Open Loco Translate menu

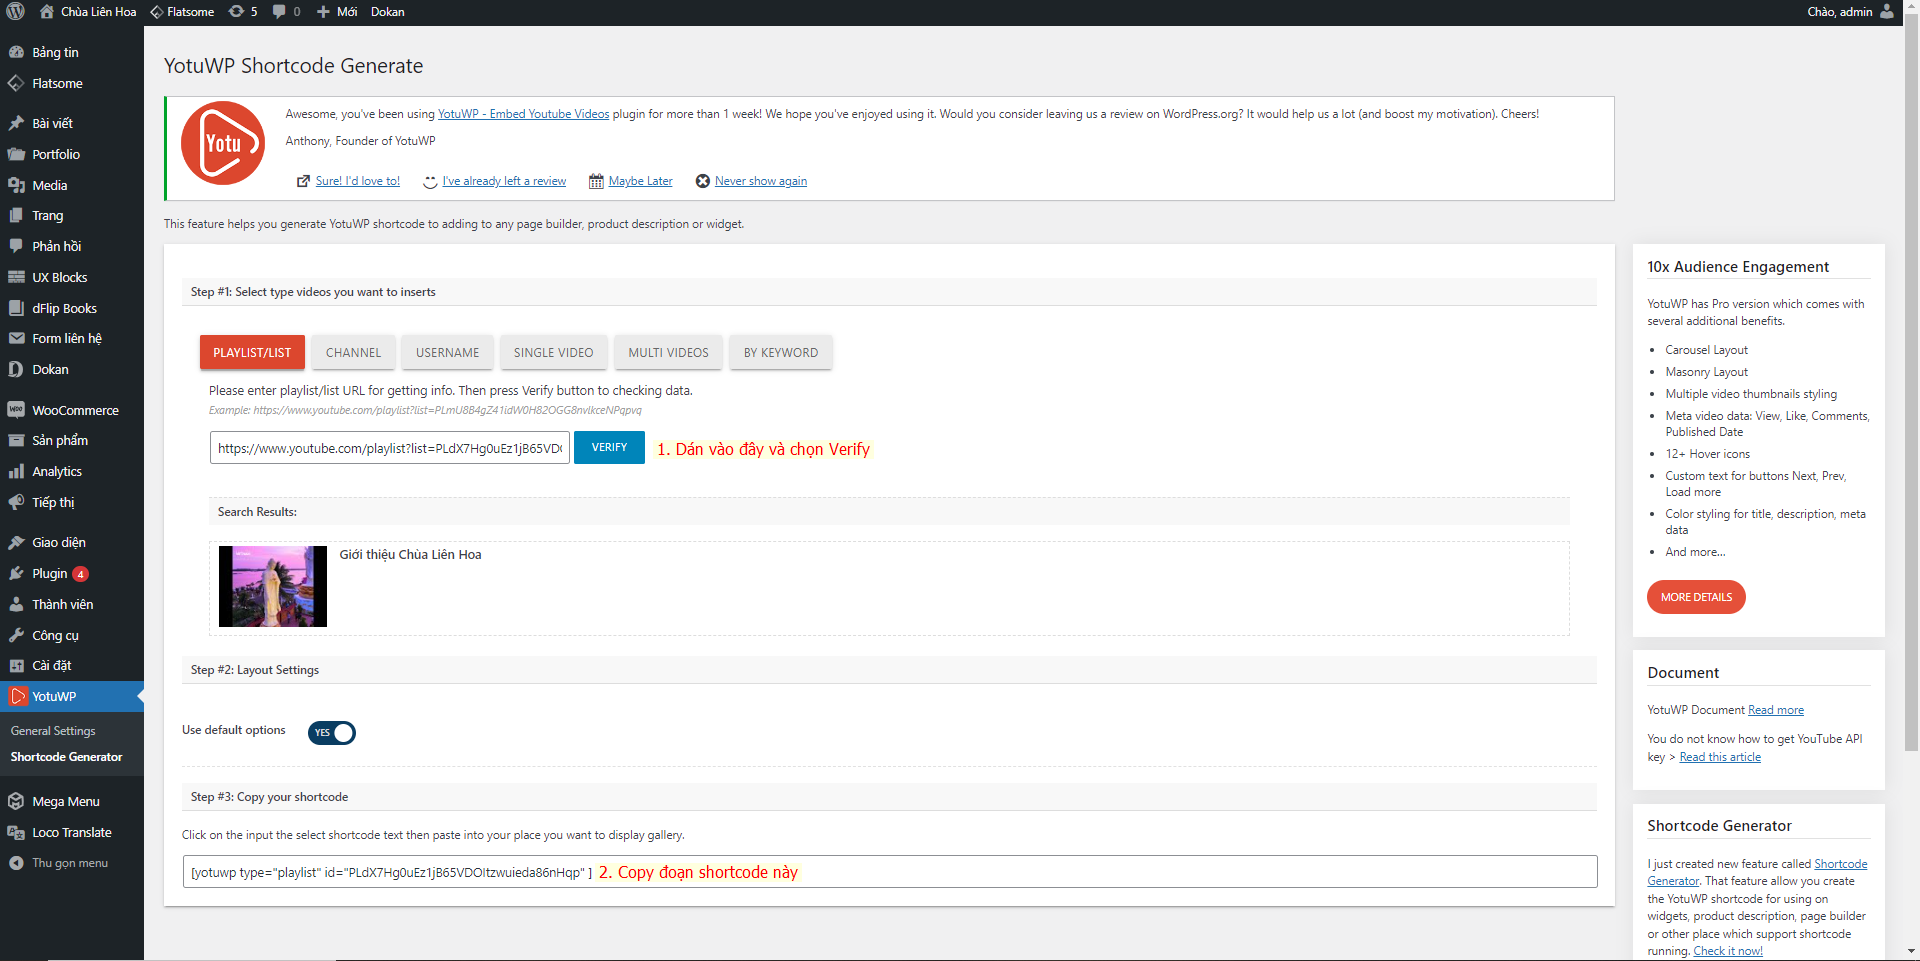pyautogui.click(x=72, y=832)
